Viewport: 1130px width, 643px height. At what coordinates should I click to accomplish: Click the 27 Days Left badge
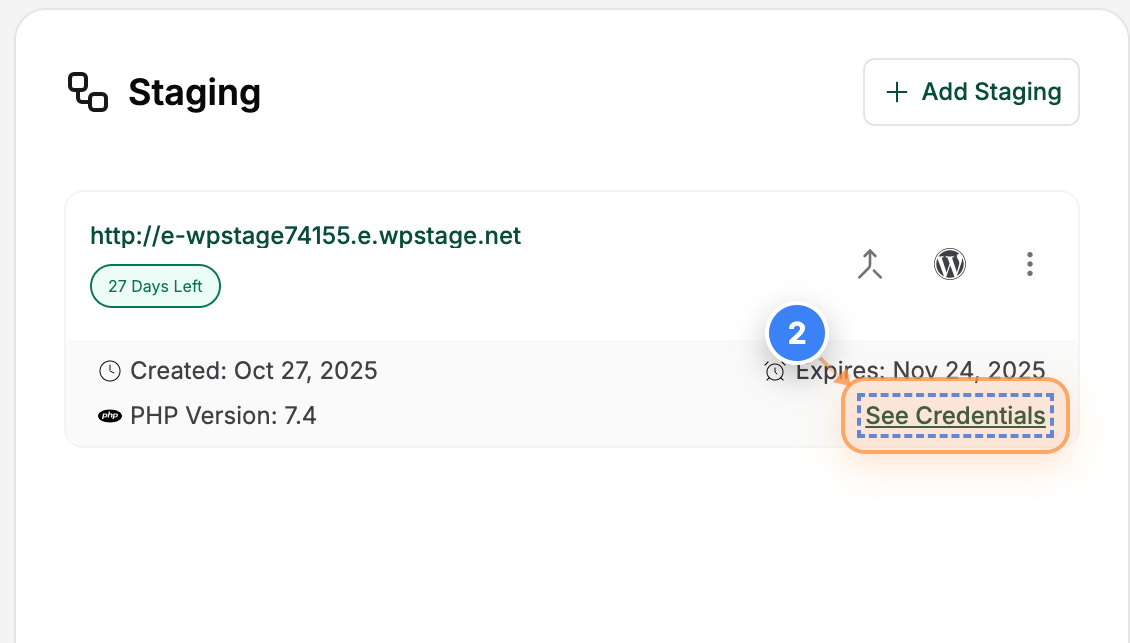click(x=155, y=286)
